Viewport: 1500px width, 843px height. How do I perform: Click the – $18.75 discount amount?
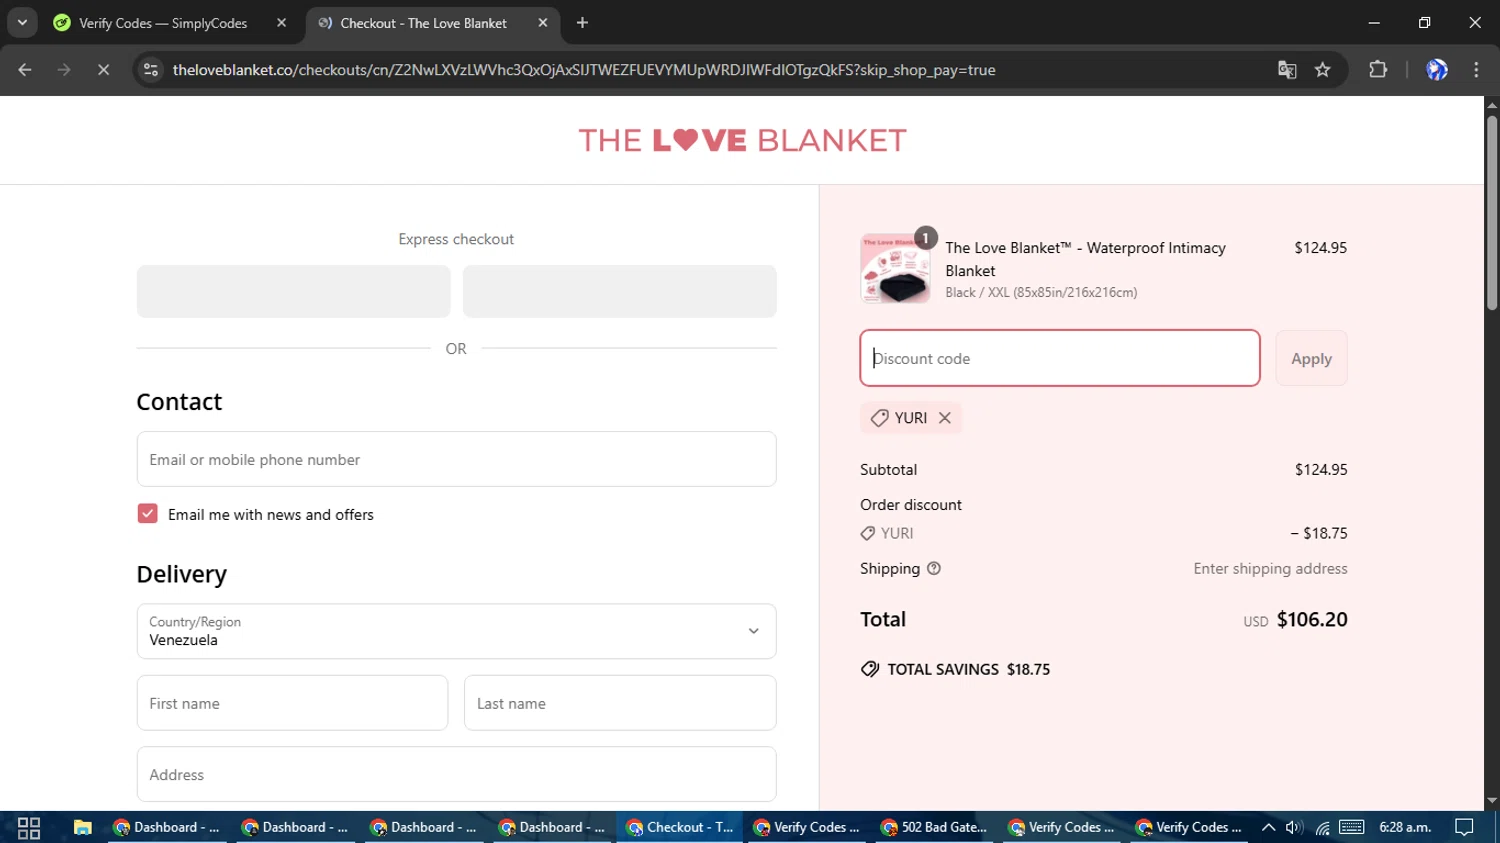1319,533
